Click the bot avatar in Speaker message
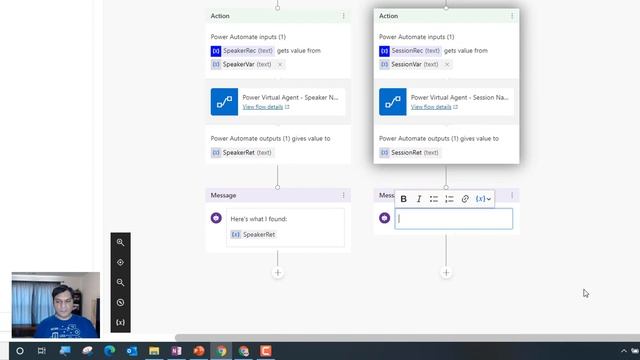 (x=216, y=218)
